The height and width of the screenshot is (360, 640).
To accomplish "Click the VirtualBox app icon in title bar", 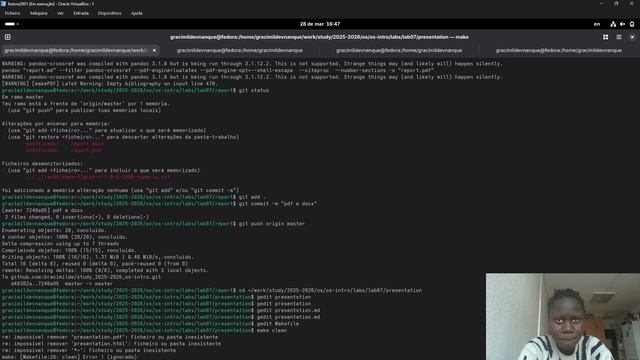I will [x=4, y=4].
